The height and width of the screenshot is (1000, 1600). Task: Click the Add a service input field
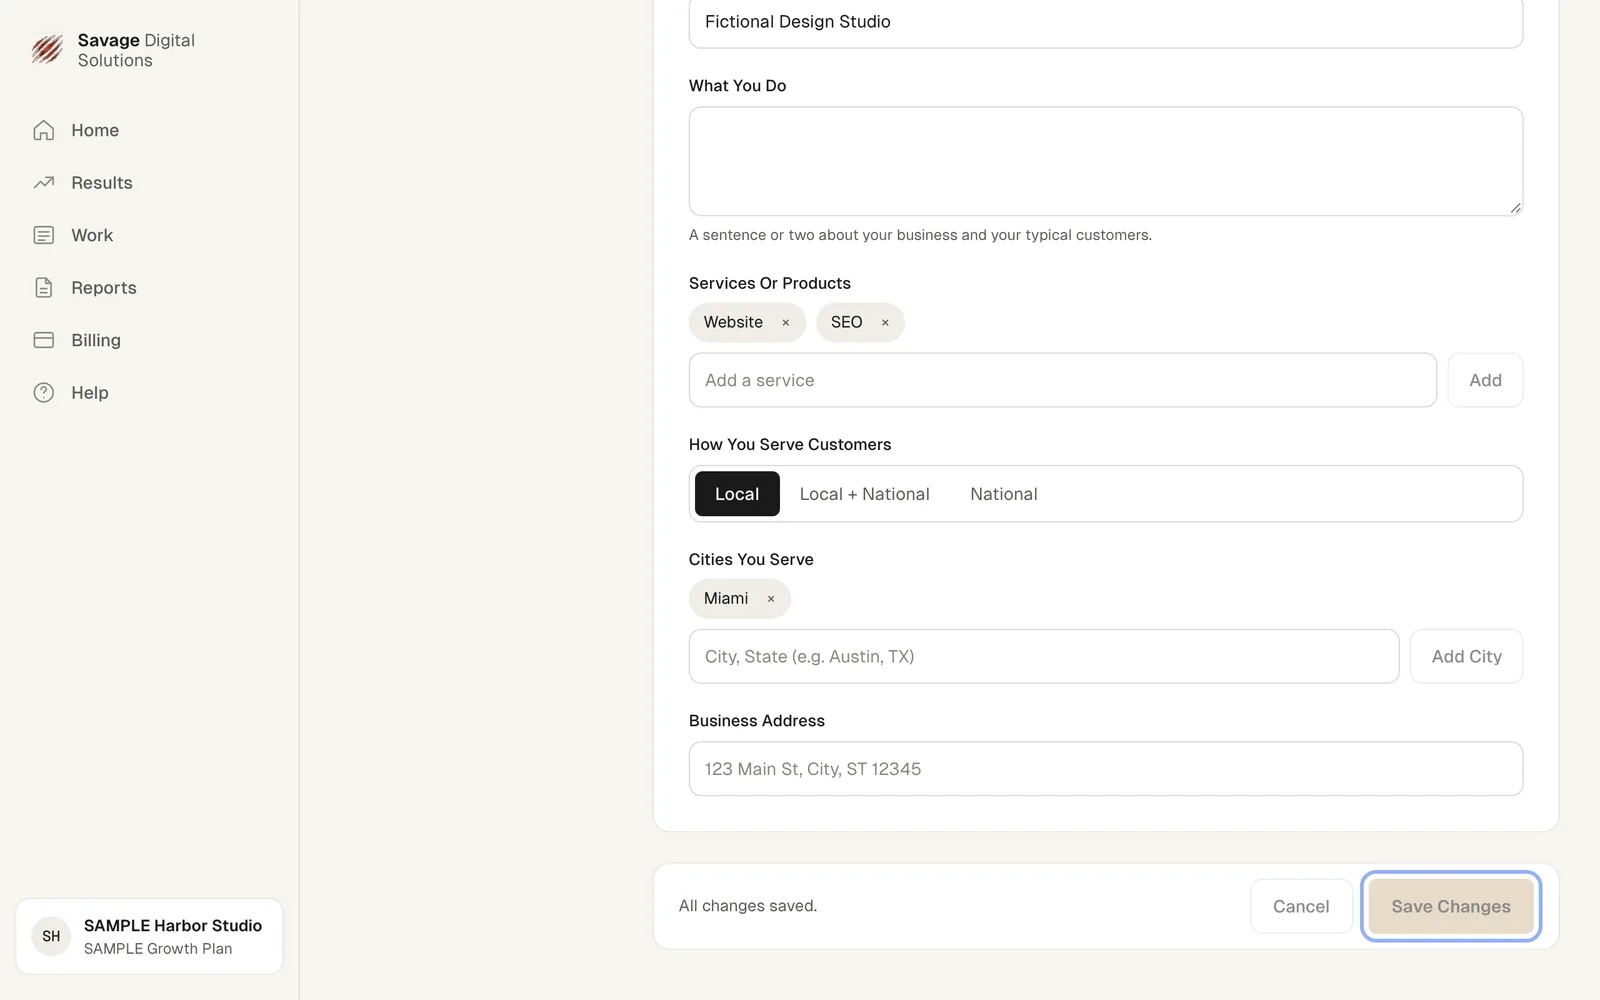(1063, 380)
